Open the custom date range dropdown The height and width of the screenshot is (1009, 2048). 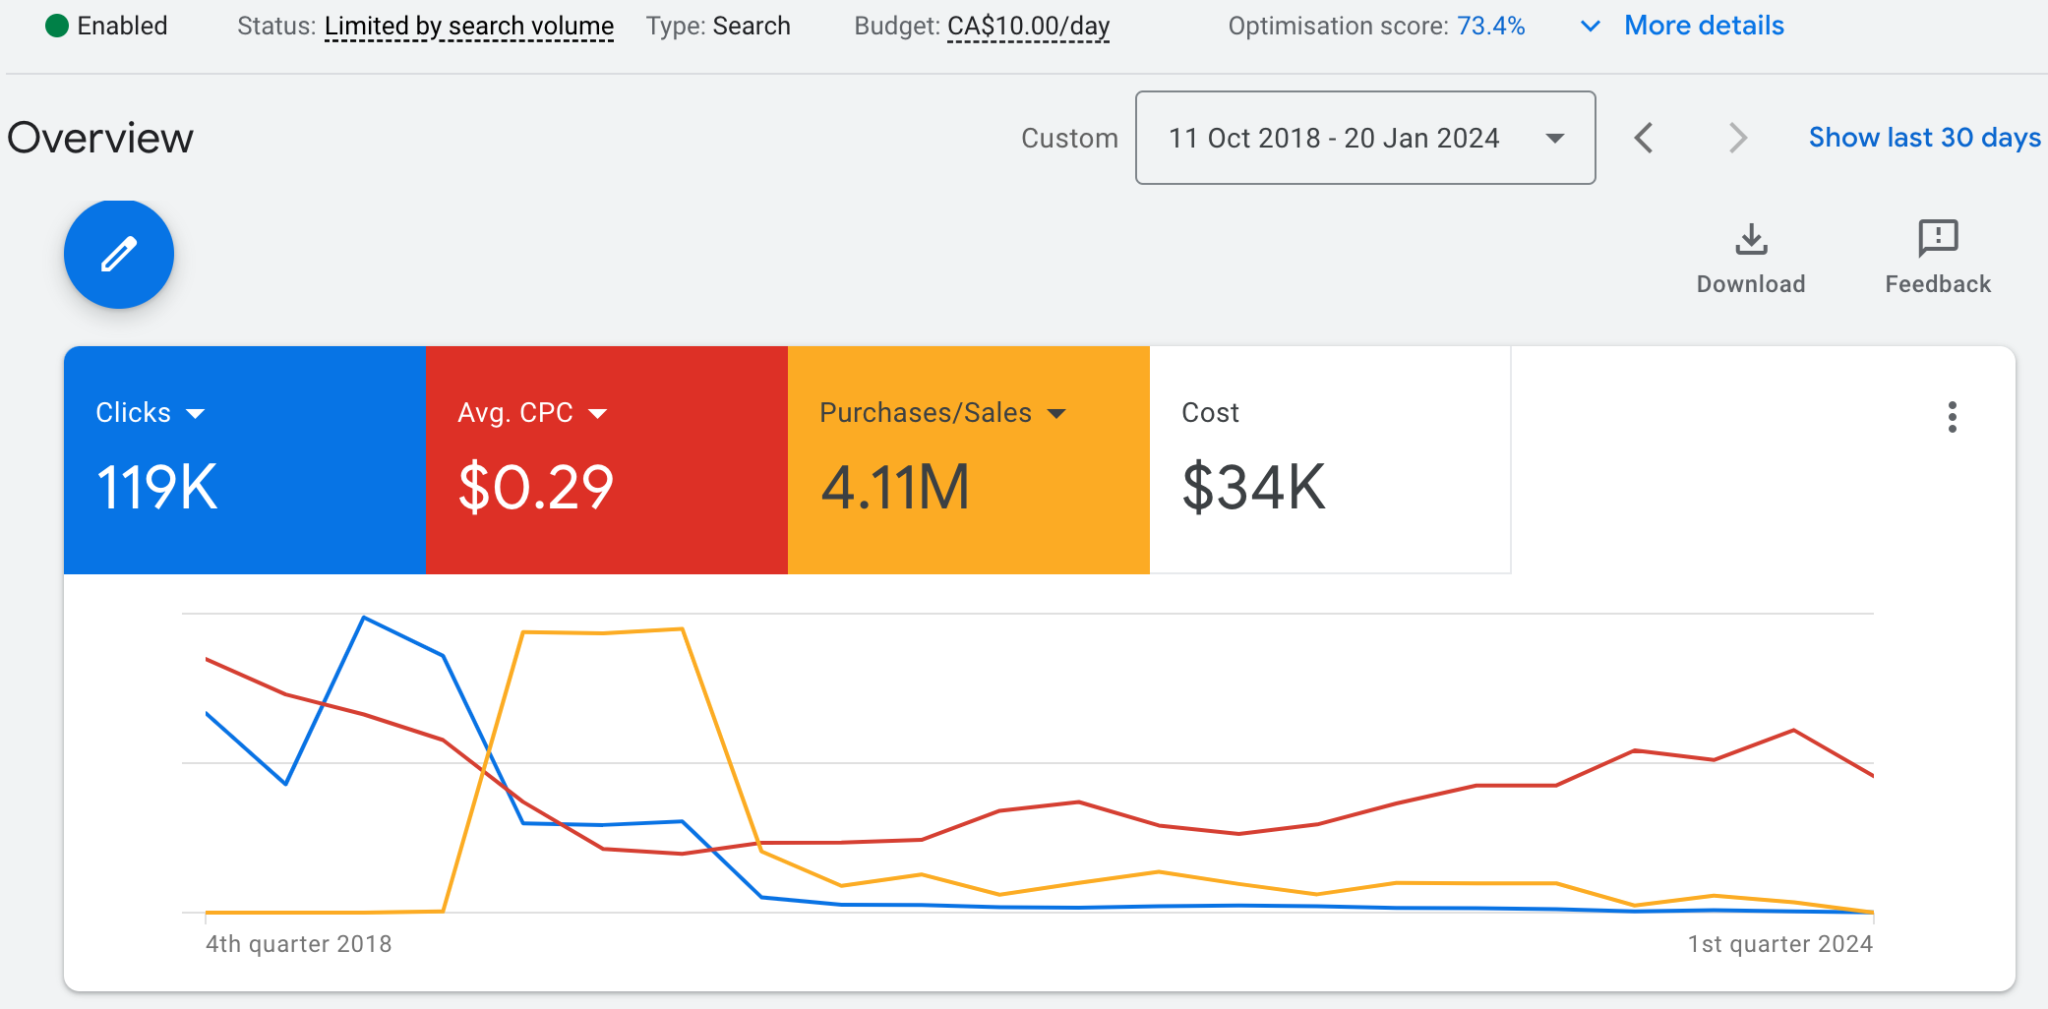tap(1364, 138)
